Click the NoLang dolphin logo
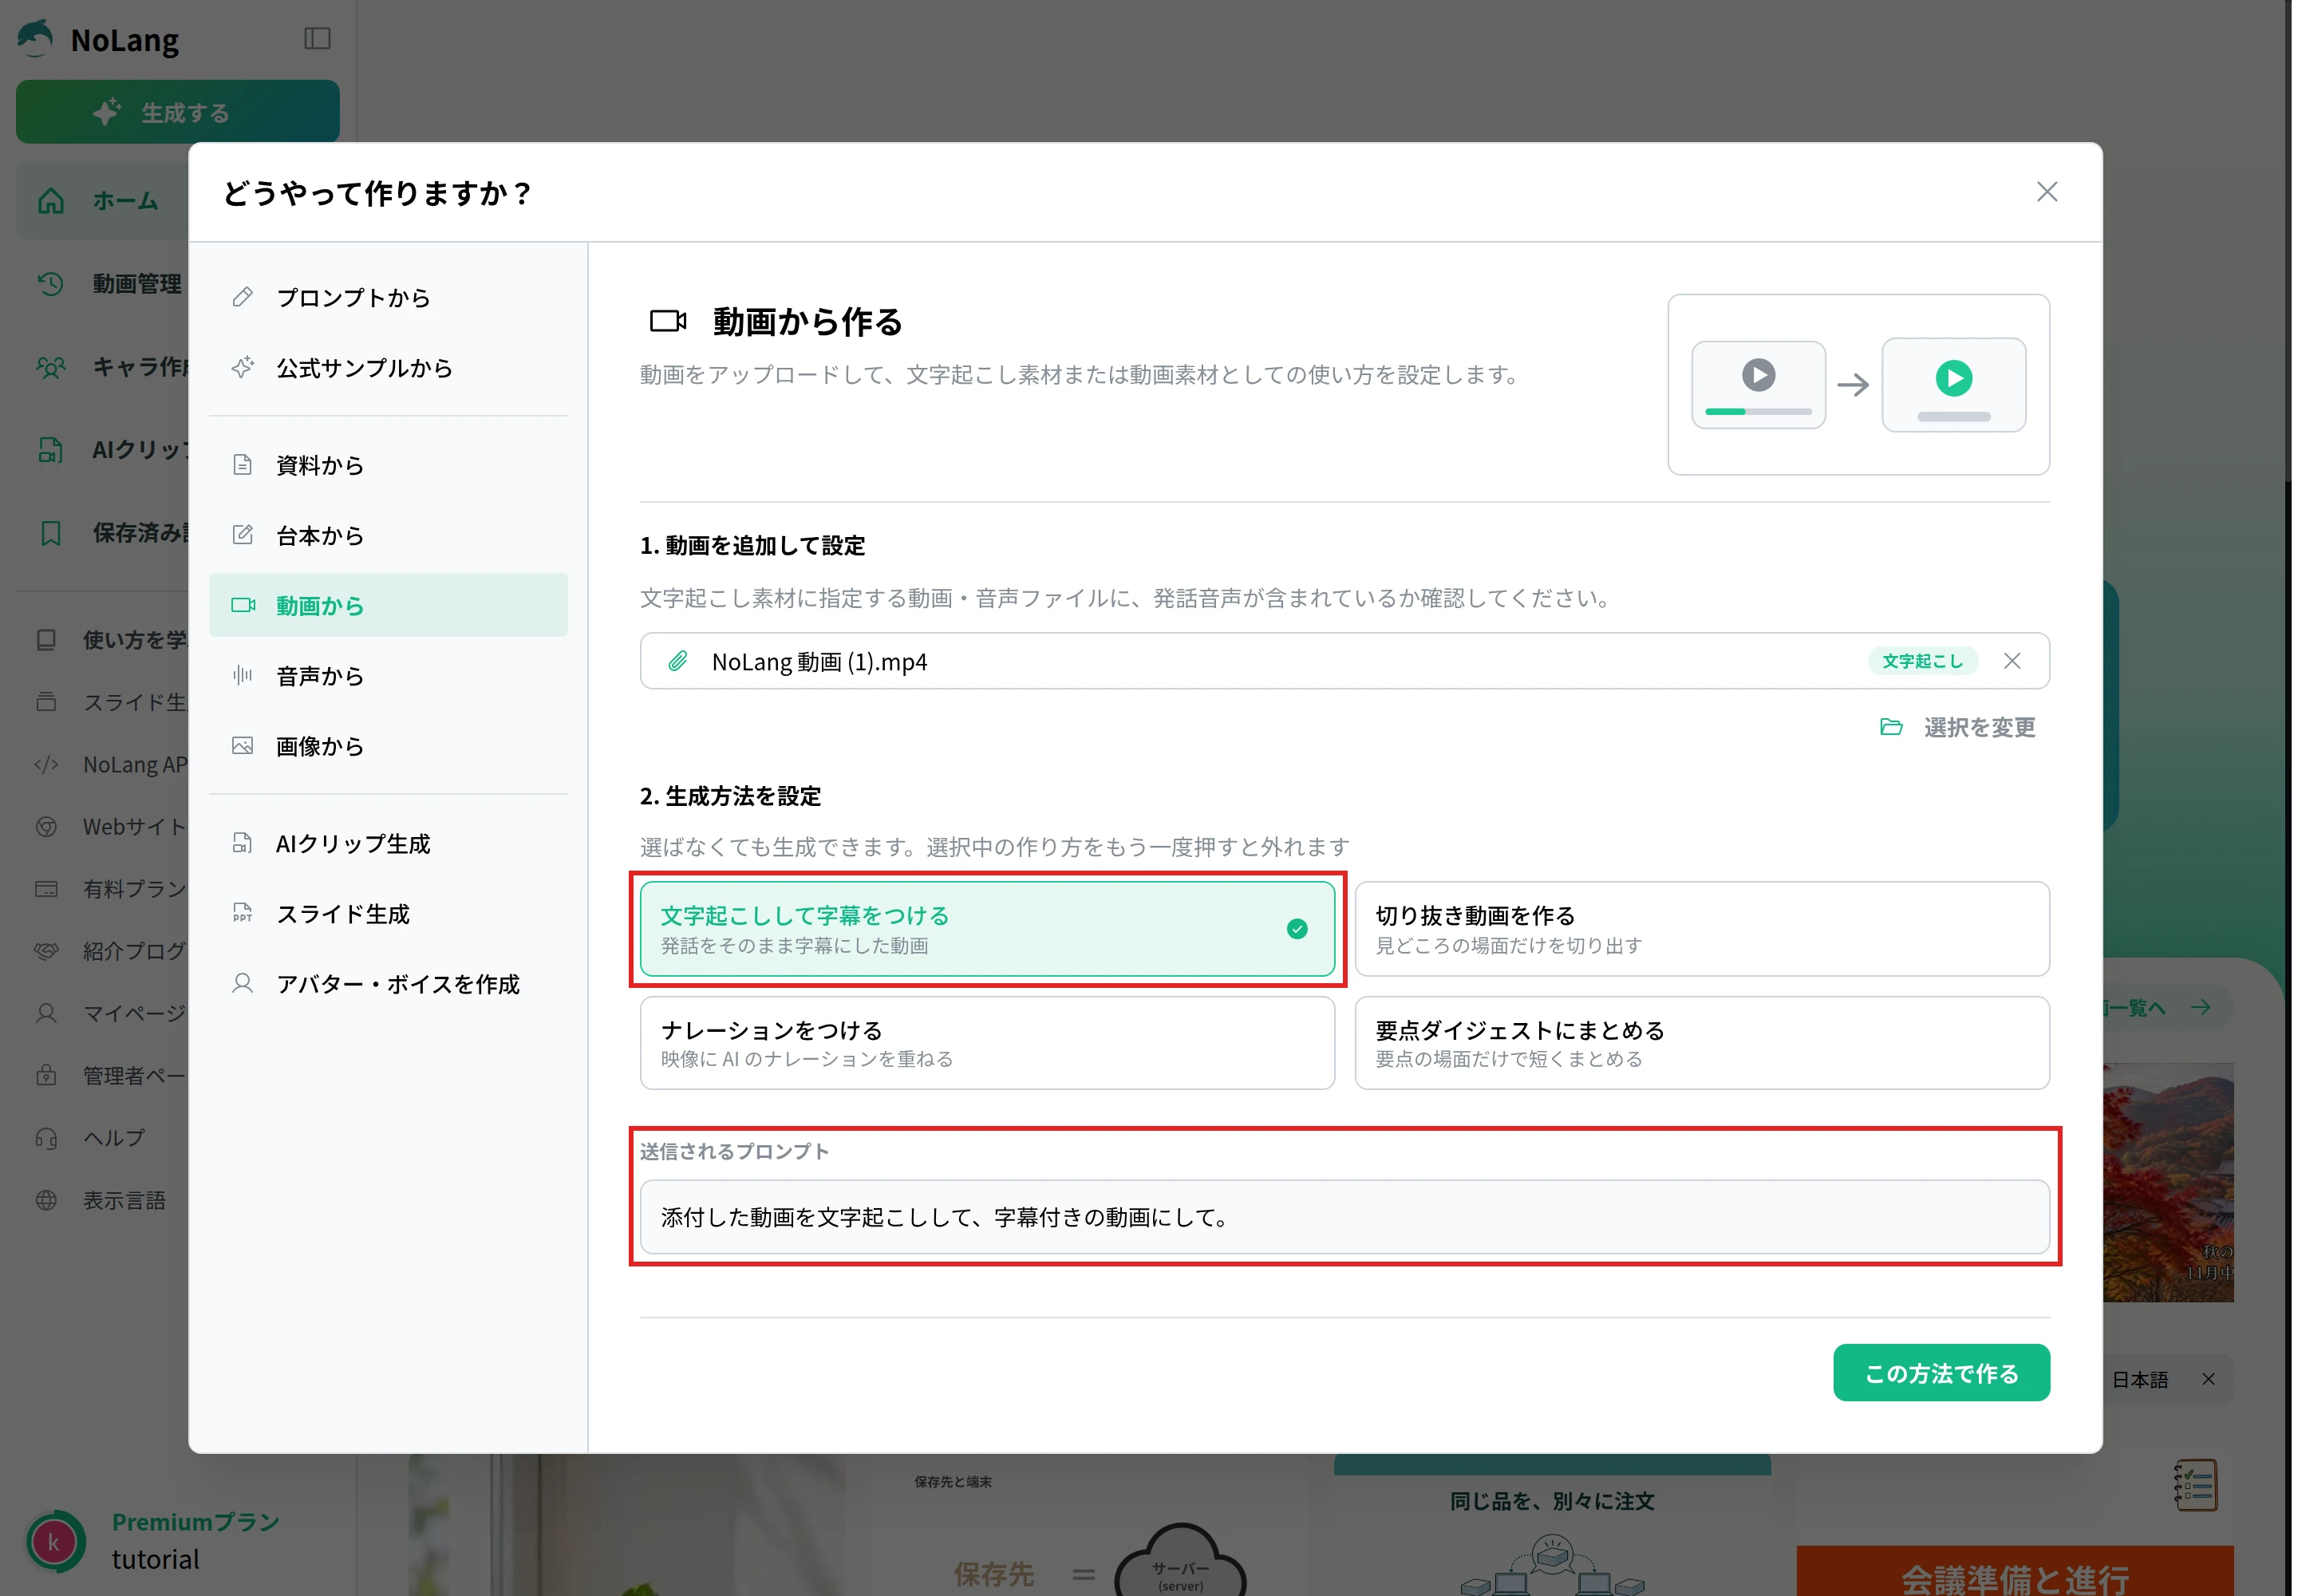2298x1596 pixels. point(36,39)
